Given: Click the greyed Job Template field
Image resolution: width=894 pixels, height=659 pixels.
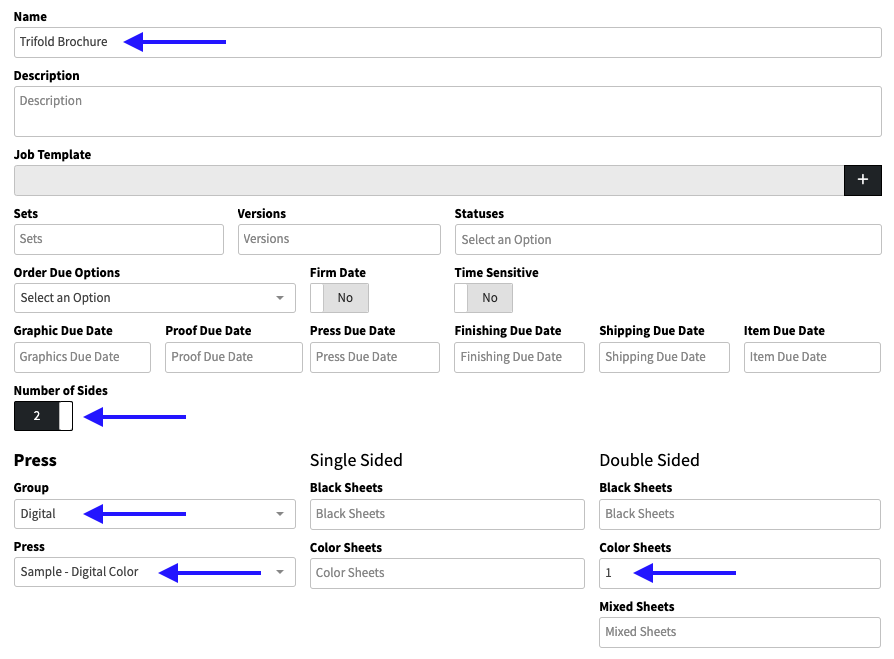Looking at the screenshot, I should [x=429, y=180].
